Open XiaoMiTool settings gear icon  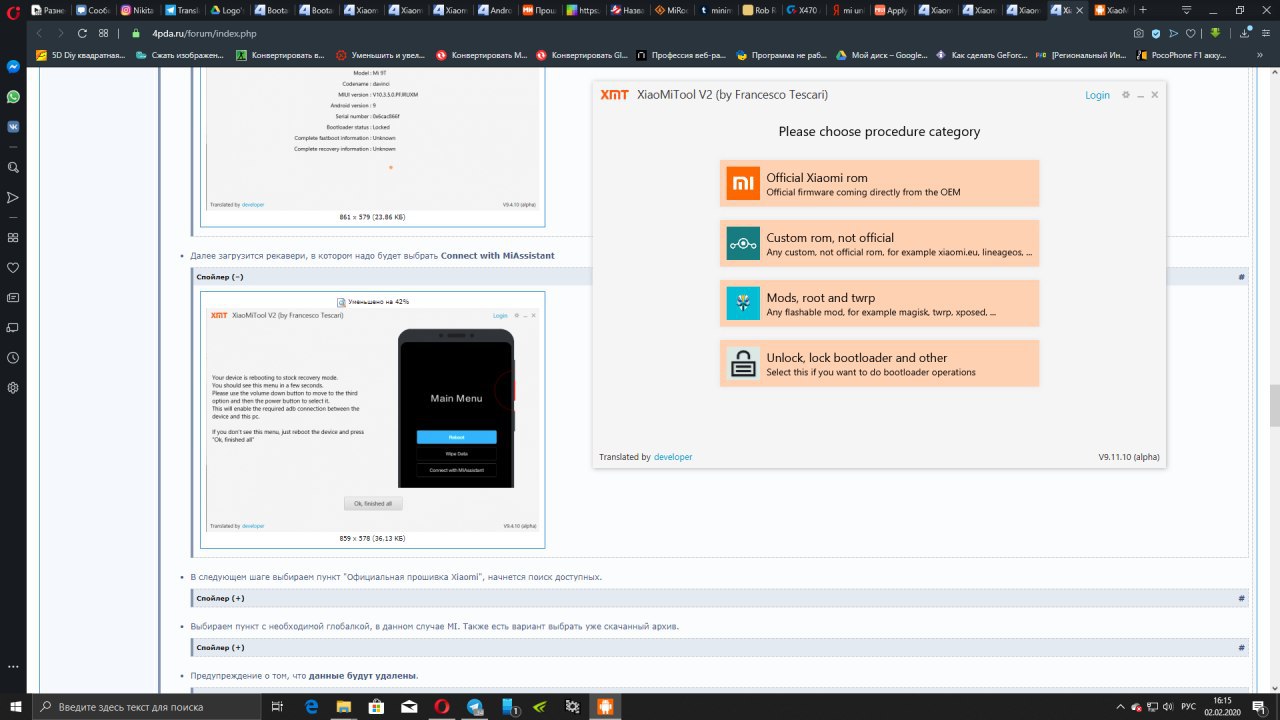coord(1125,95)
